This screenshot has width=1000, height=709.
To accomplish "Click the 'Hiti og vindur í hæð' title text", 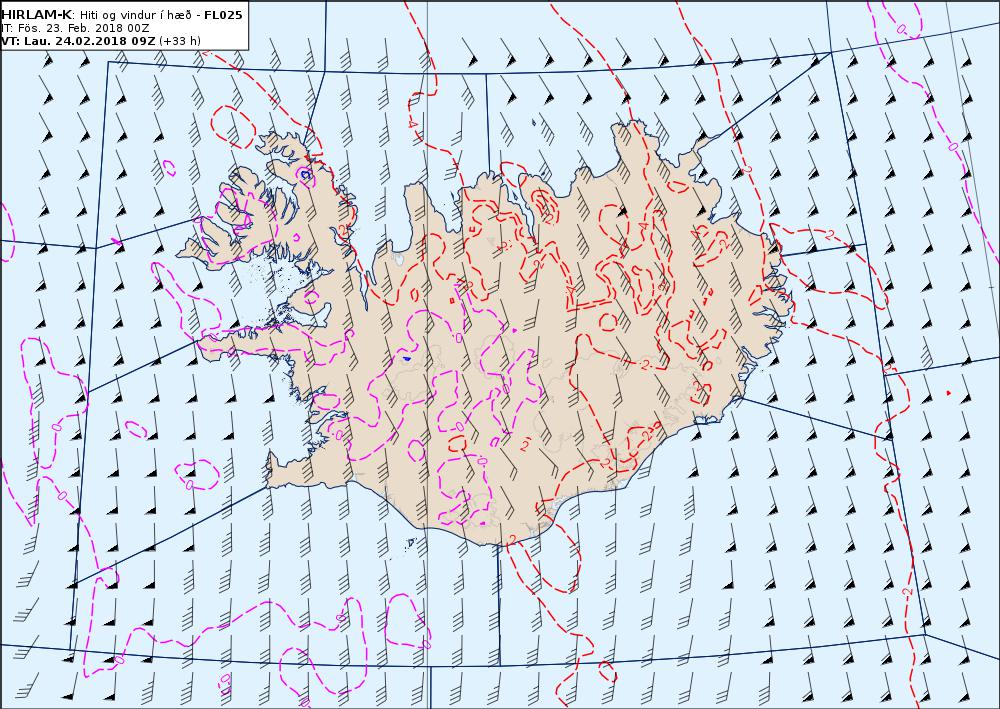I will pyautogui.click(x=137, y=15).
